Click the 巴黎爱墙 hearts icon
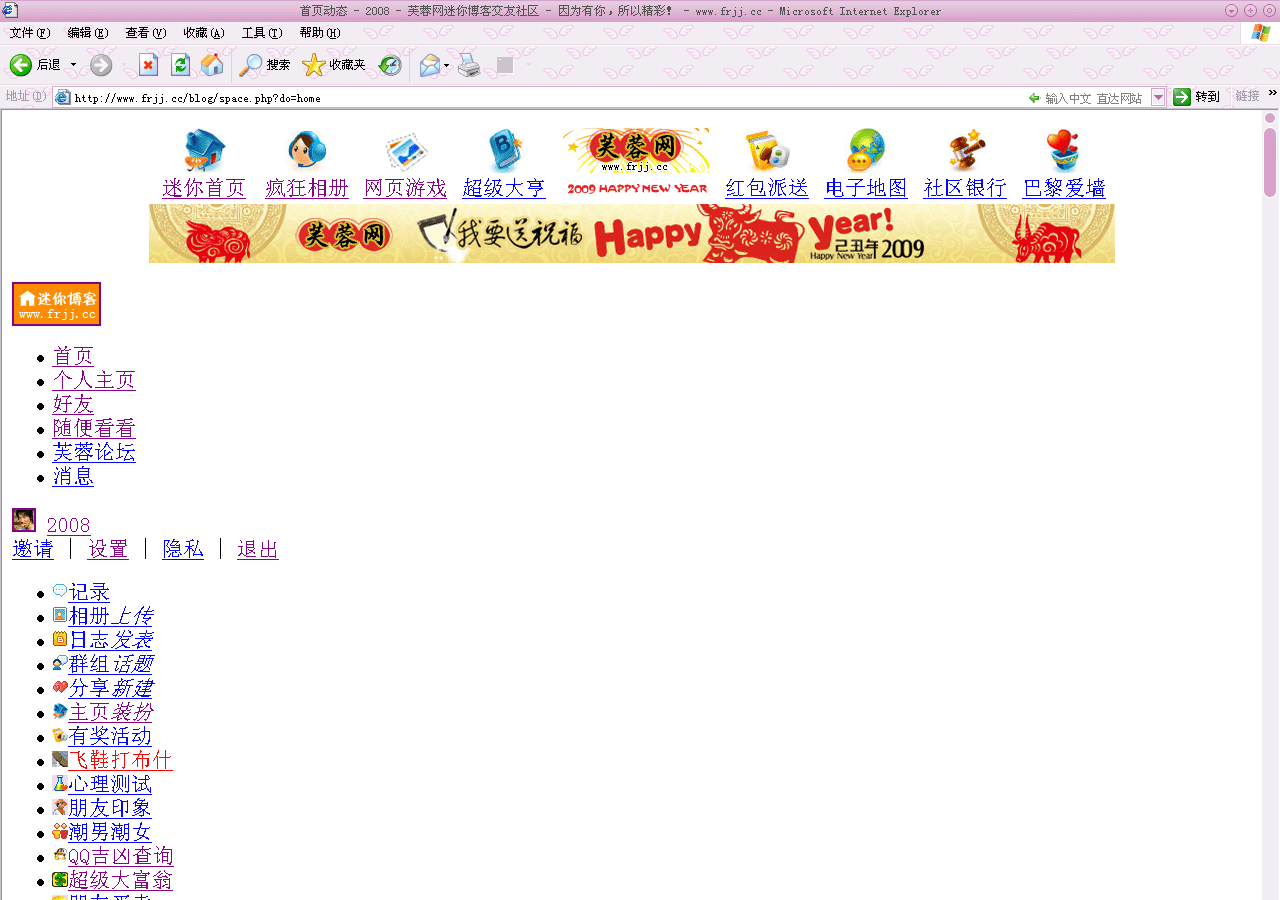Viewport: 1280px width, 900px height. pos(1064,151)
